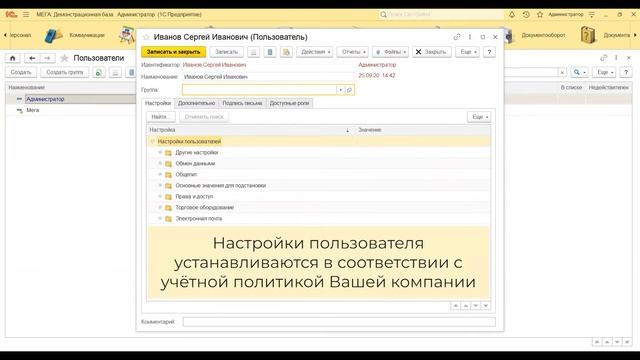Open Группа field link icon
This screenshot has height=360, width=640.
coord(349,90)
